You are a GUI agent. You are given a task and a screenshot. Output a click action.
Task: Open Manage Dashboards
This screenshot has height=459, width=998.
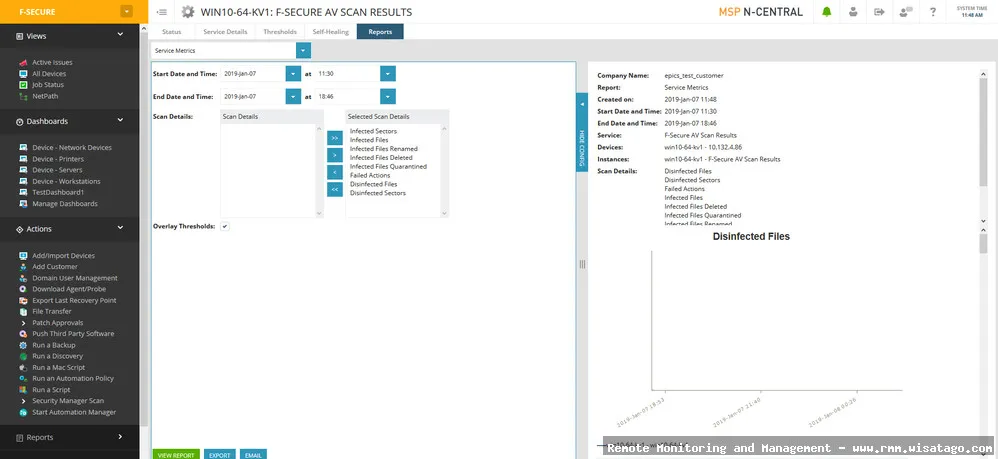point(65,204)
